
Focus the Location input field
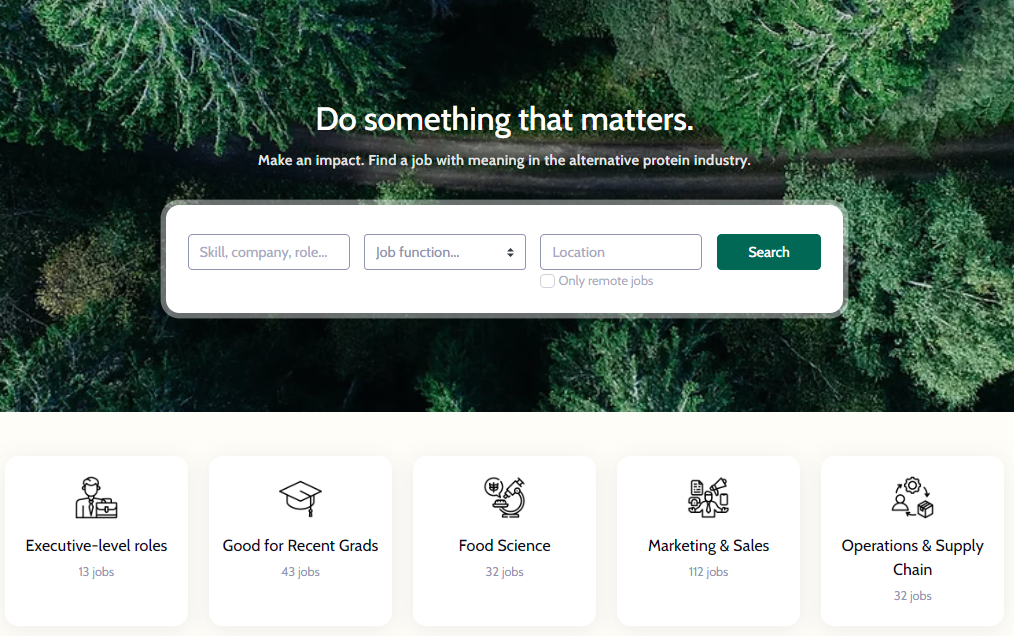[x=621, y=252]
